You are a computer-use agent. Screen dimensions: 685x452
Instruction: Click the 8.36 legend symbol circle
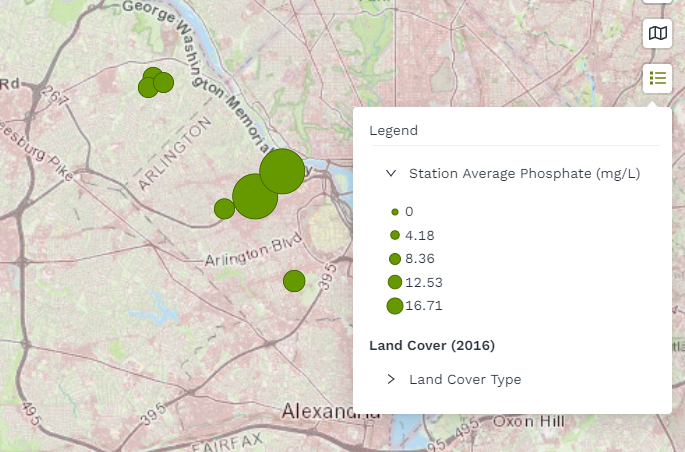coord(395,259)
